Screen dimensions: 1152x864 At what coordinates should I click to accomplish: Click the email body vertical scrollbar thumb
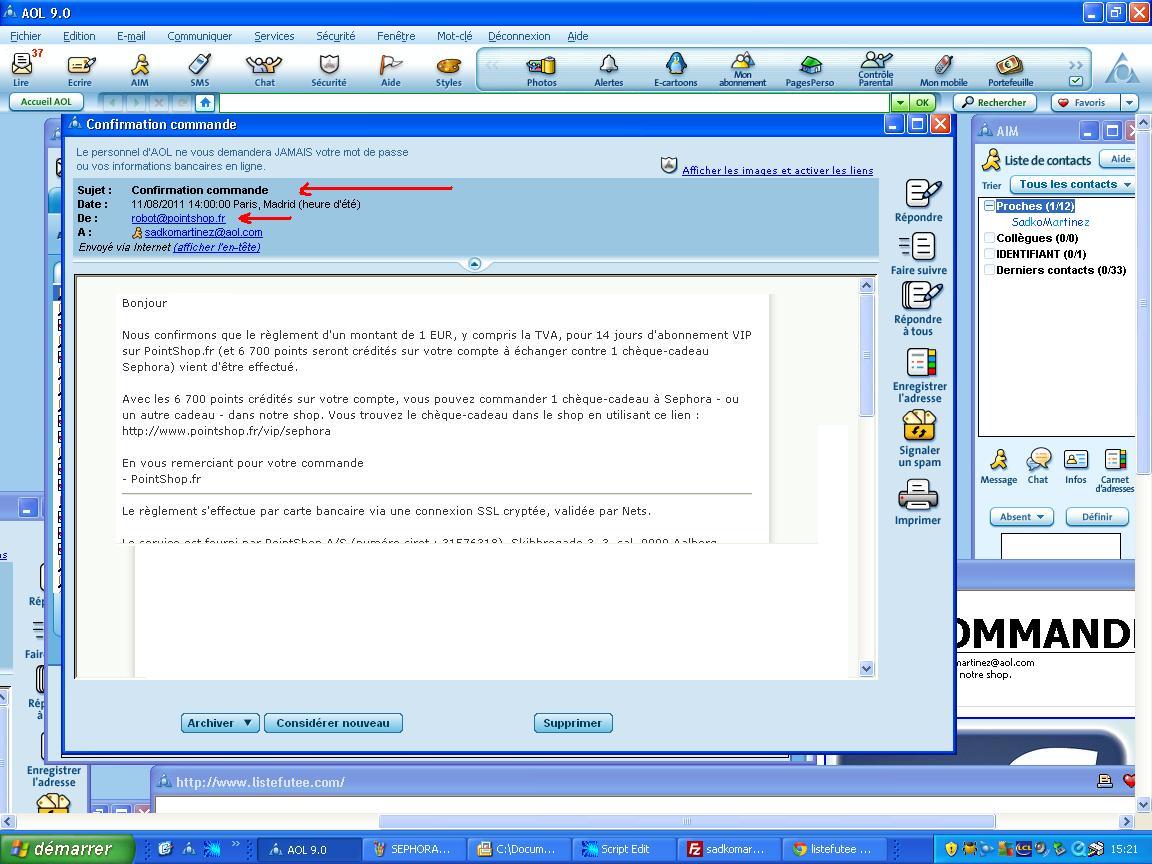click(x=866, y=355)
